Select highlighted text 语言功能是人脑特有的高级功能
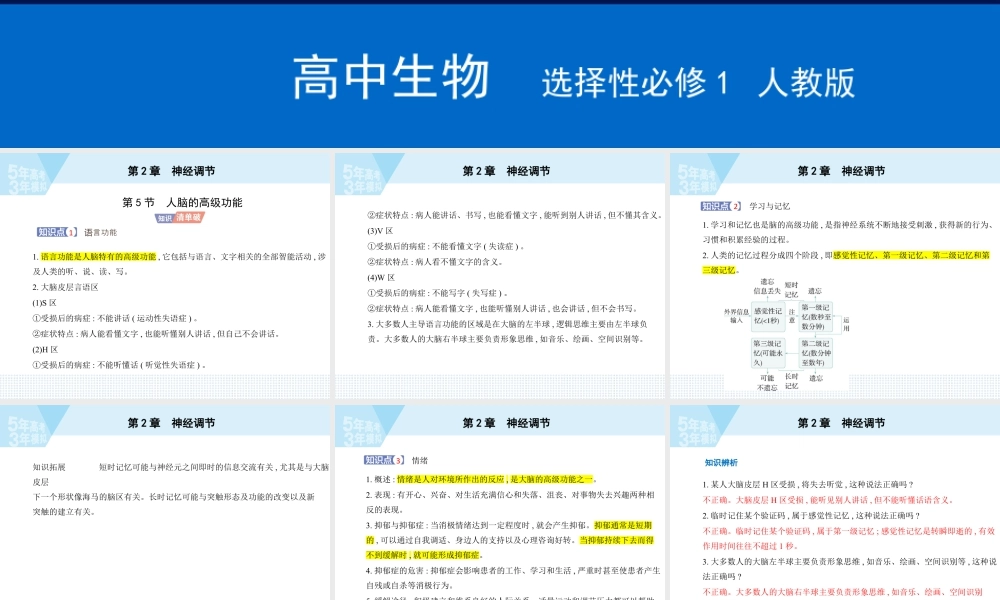The height and width of the screenshot is (600, 1000). [99, 256]
